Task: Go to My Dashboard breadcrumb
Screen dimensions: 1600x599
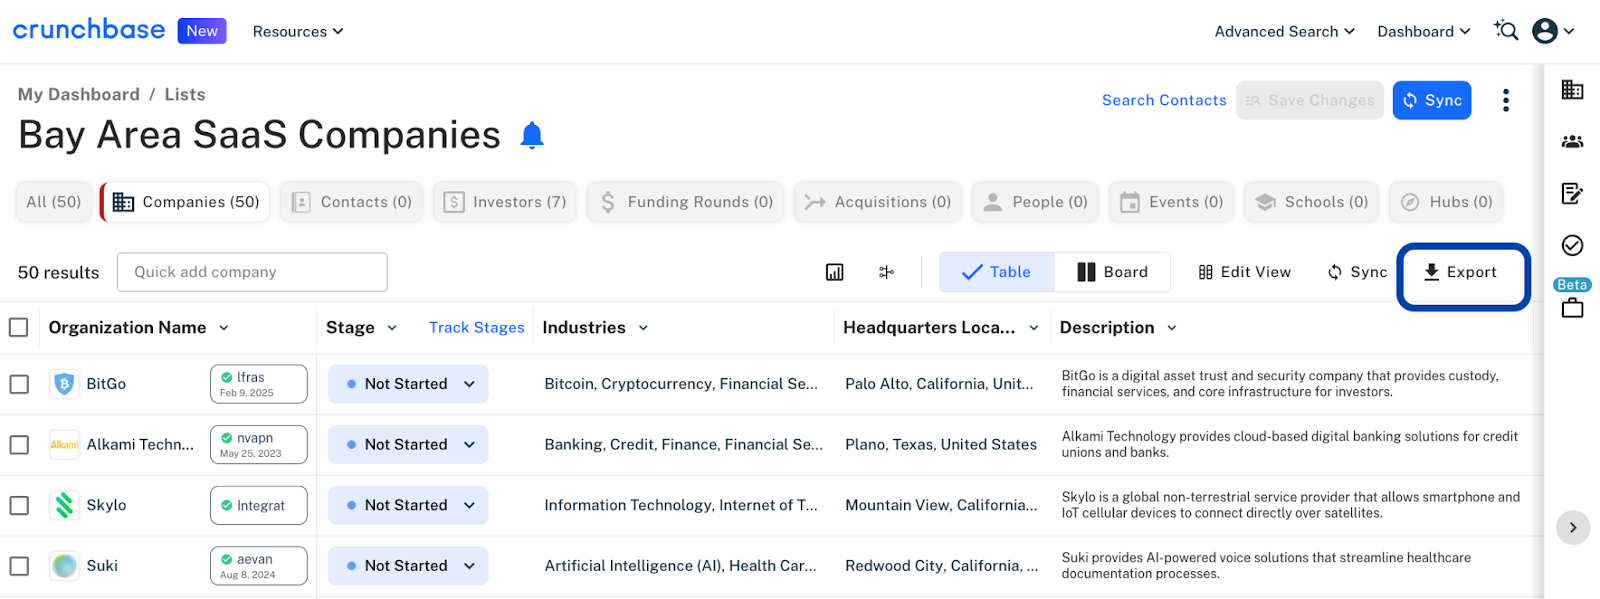Action: 79,94
